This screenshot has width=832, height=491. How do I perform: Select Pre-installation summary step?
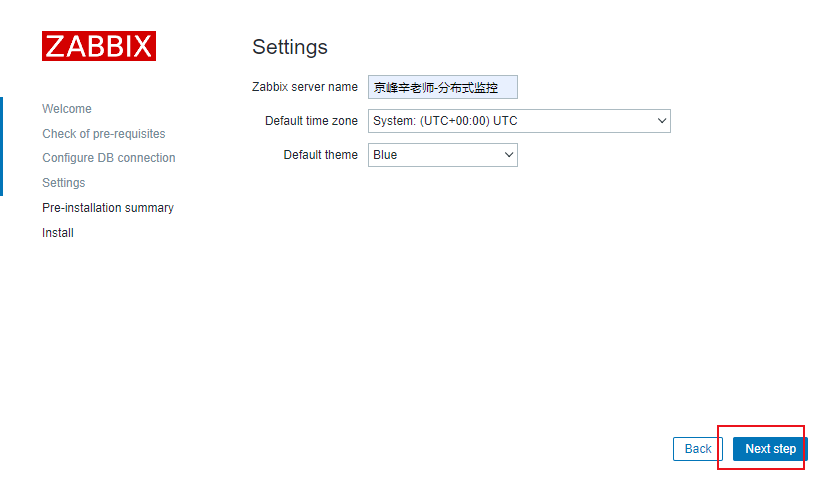coord(108,208)
